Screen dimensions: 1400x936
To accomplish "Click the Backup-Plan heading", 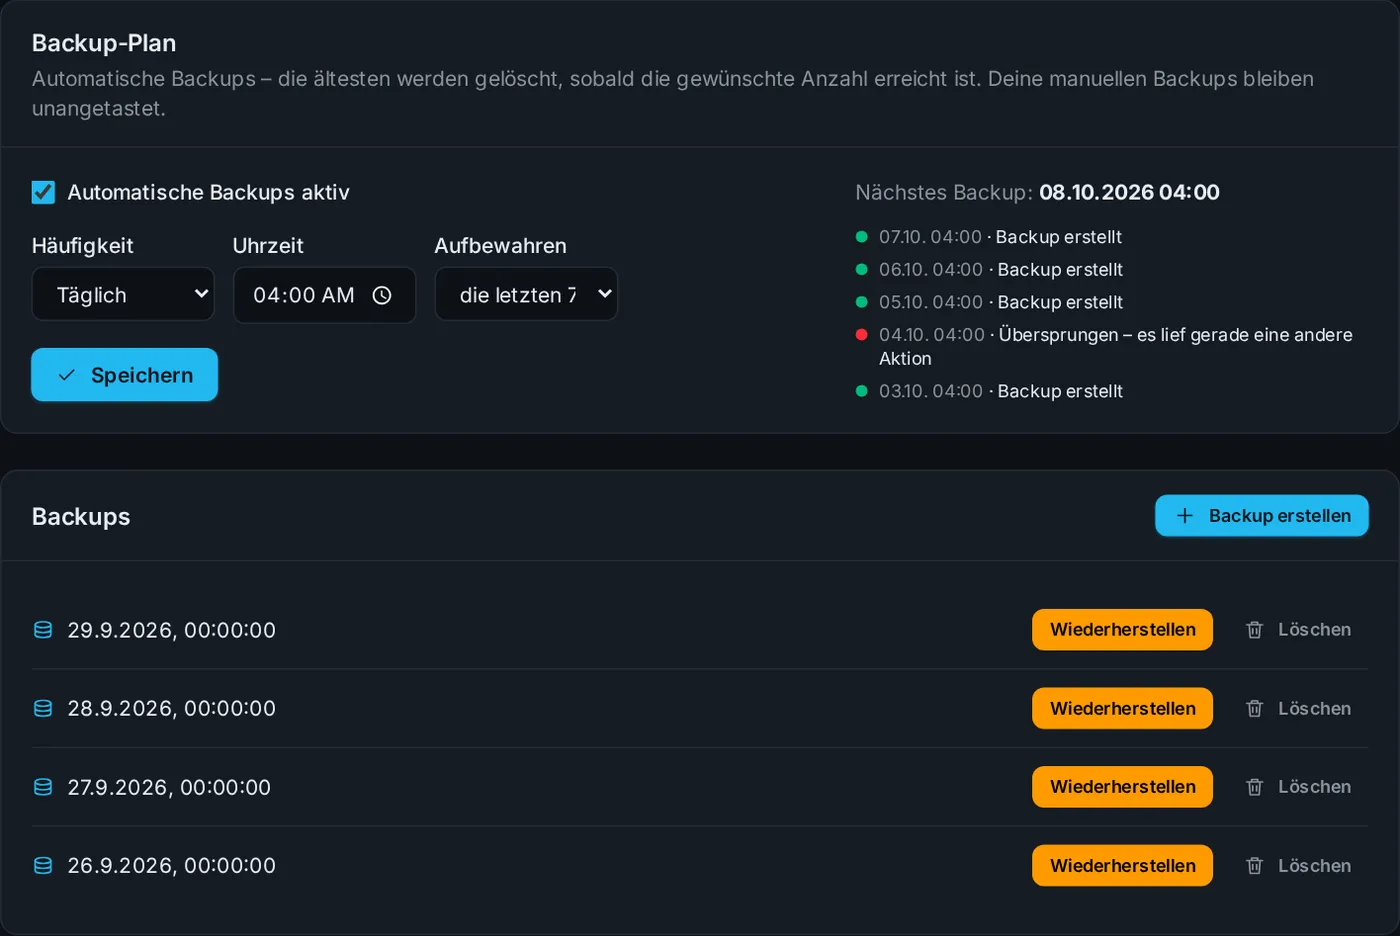I will click(104, 43).
